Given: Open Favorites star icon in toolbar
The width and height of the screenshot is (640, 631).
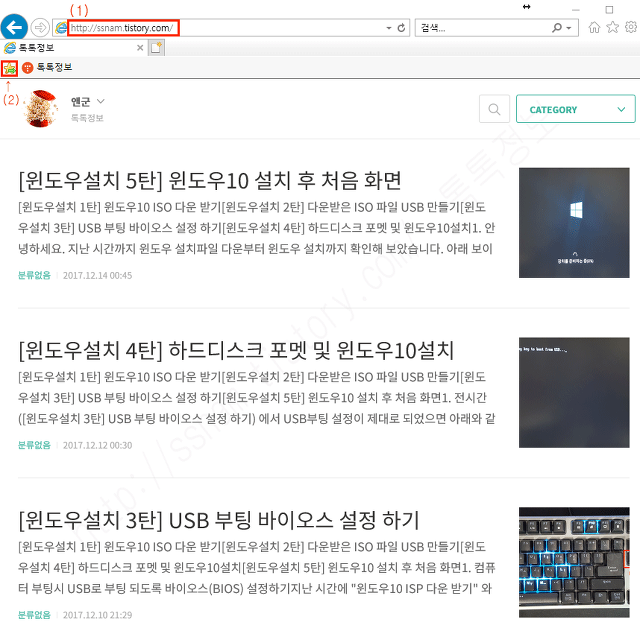Looking at the screenshot, I should 612,27.
